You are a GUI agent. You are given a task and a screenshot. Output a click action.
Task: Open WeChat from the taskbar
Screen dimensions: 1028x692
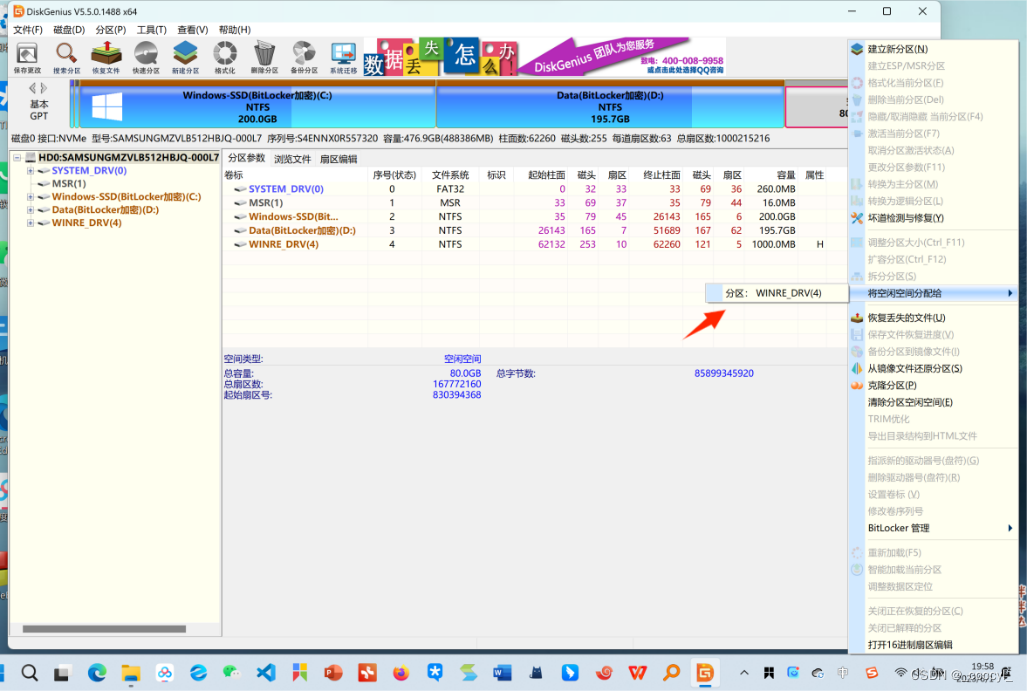(x=231, y=673)
